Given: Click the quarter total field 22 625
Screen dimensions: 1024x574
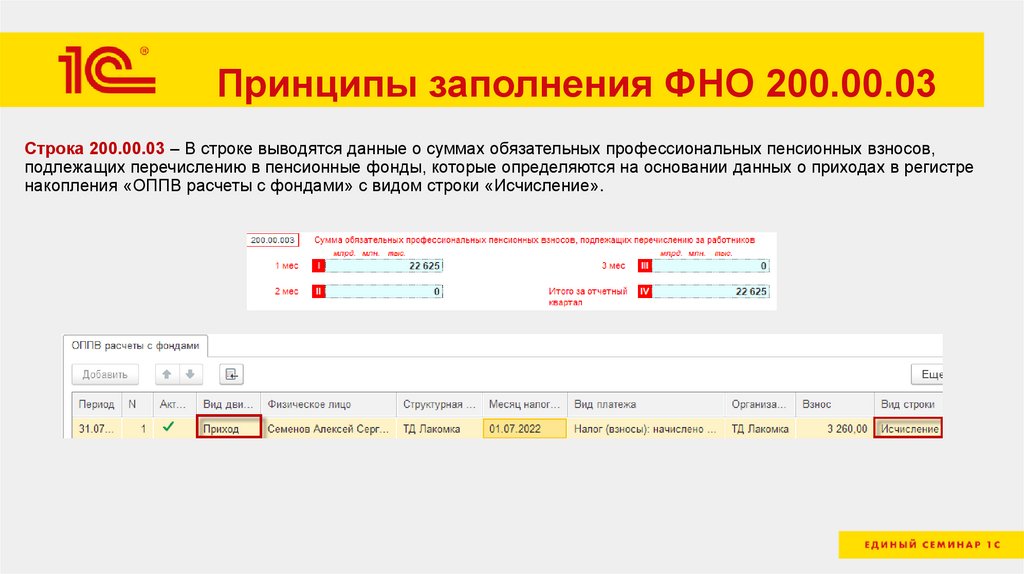Looking at the screenshot, I should click(x=711, y=291).
